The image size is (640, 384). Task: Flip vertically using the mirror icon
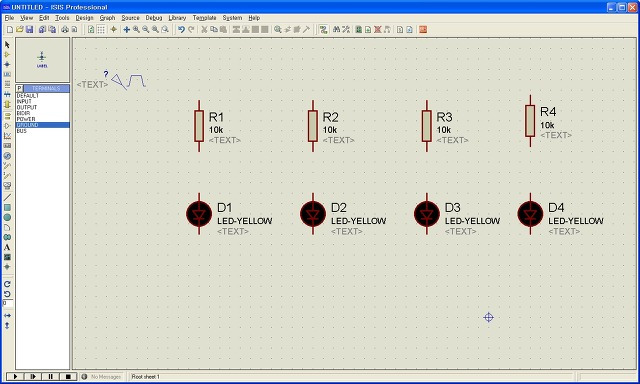[x=7, y=326]
